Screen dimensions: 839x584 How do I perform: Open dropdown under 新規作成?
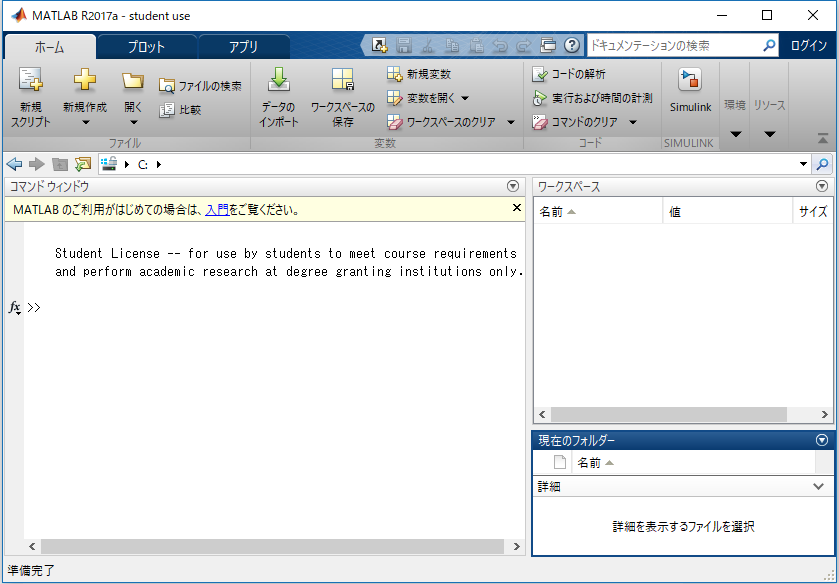click(x=85, y=122)
